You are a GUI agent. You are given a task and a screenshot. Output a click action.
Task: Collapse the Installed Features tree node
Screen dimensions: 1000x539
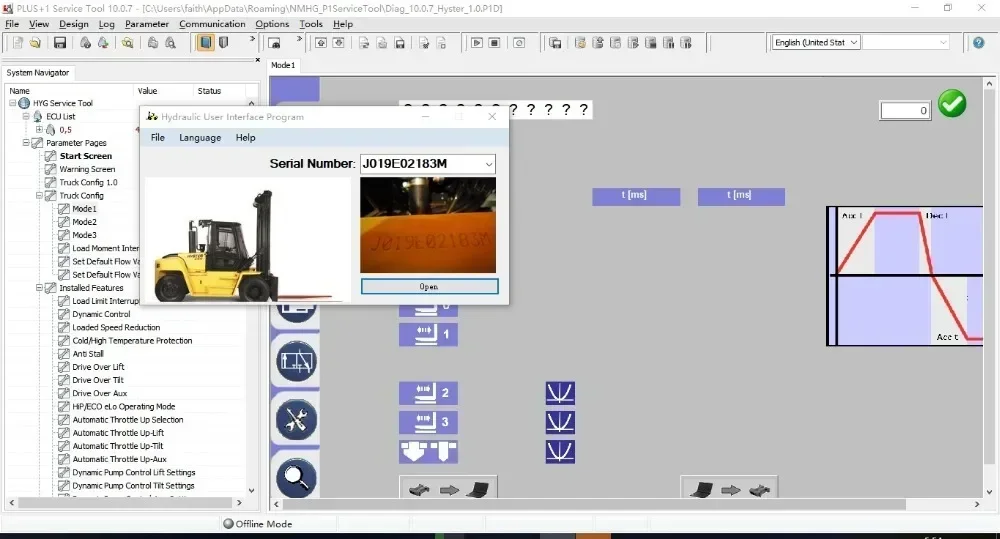[39, 288]
